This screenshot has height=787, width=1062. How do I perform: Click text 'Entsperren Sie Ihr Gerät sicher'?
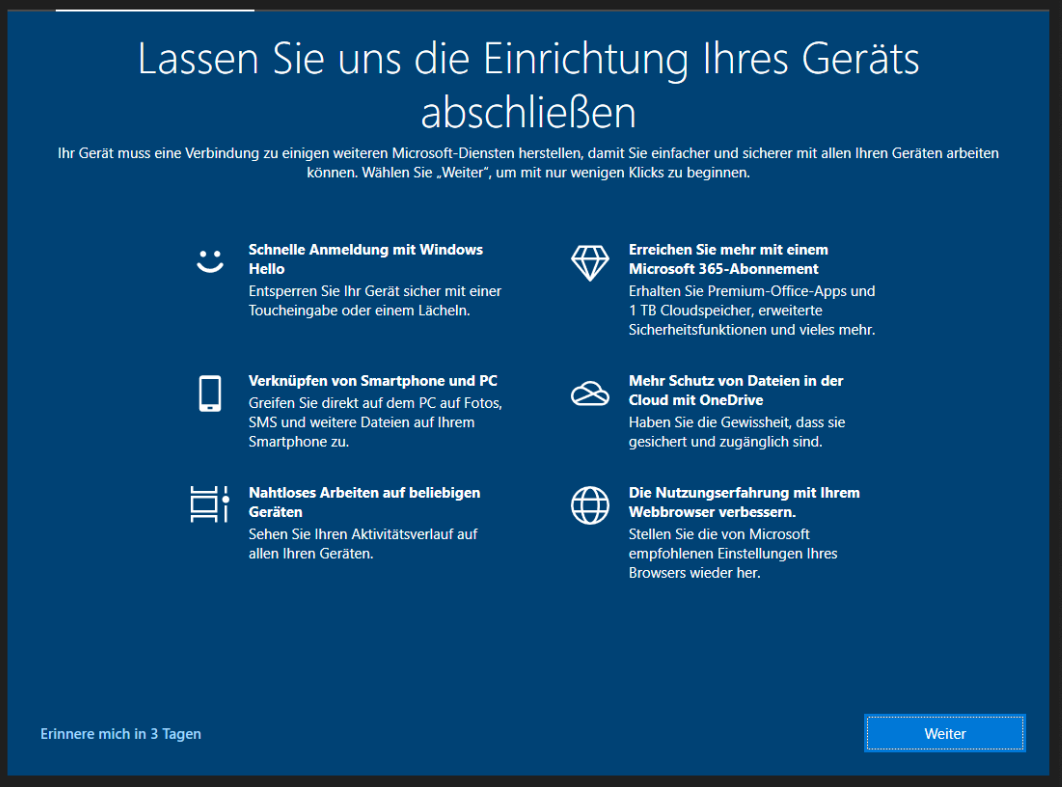pyautogui.click(x=375, y=301)
